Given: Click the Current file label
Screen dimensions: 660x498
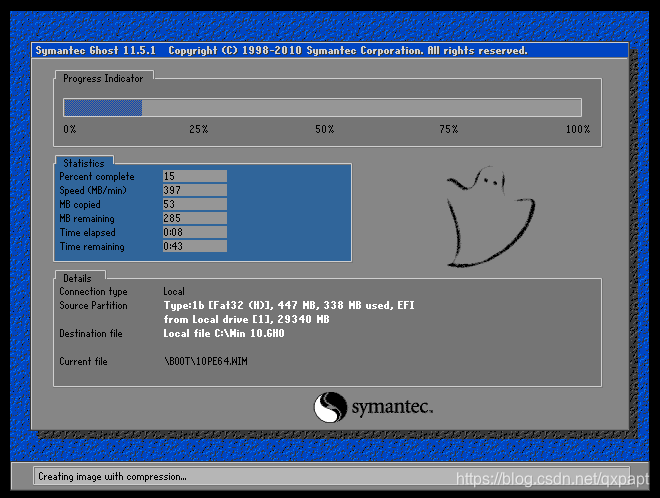Looking at the screenshot, I should click(x=83, y=361).
